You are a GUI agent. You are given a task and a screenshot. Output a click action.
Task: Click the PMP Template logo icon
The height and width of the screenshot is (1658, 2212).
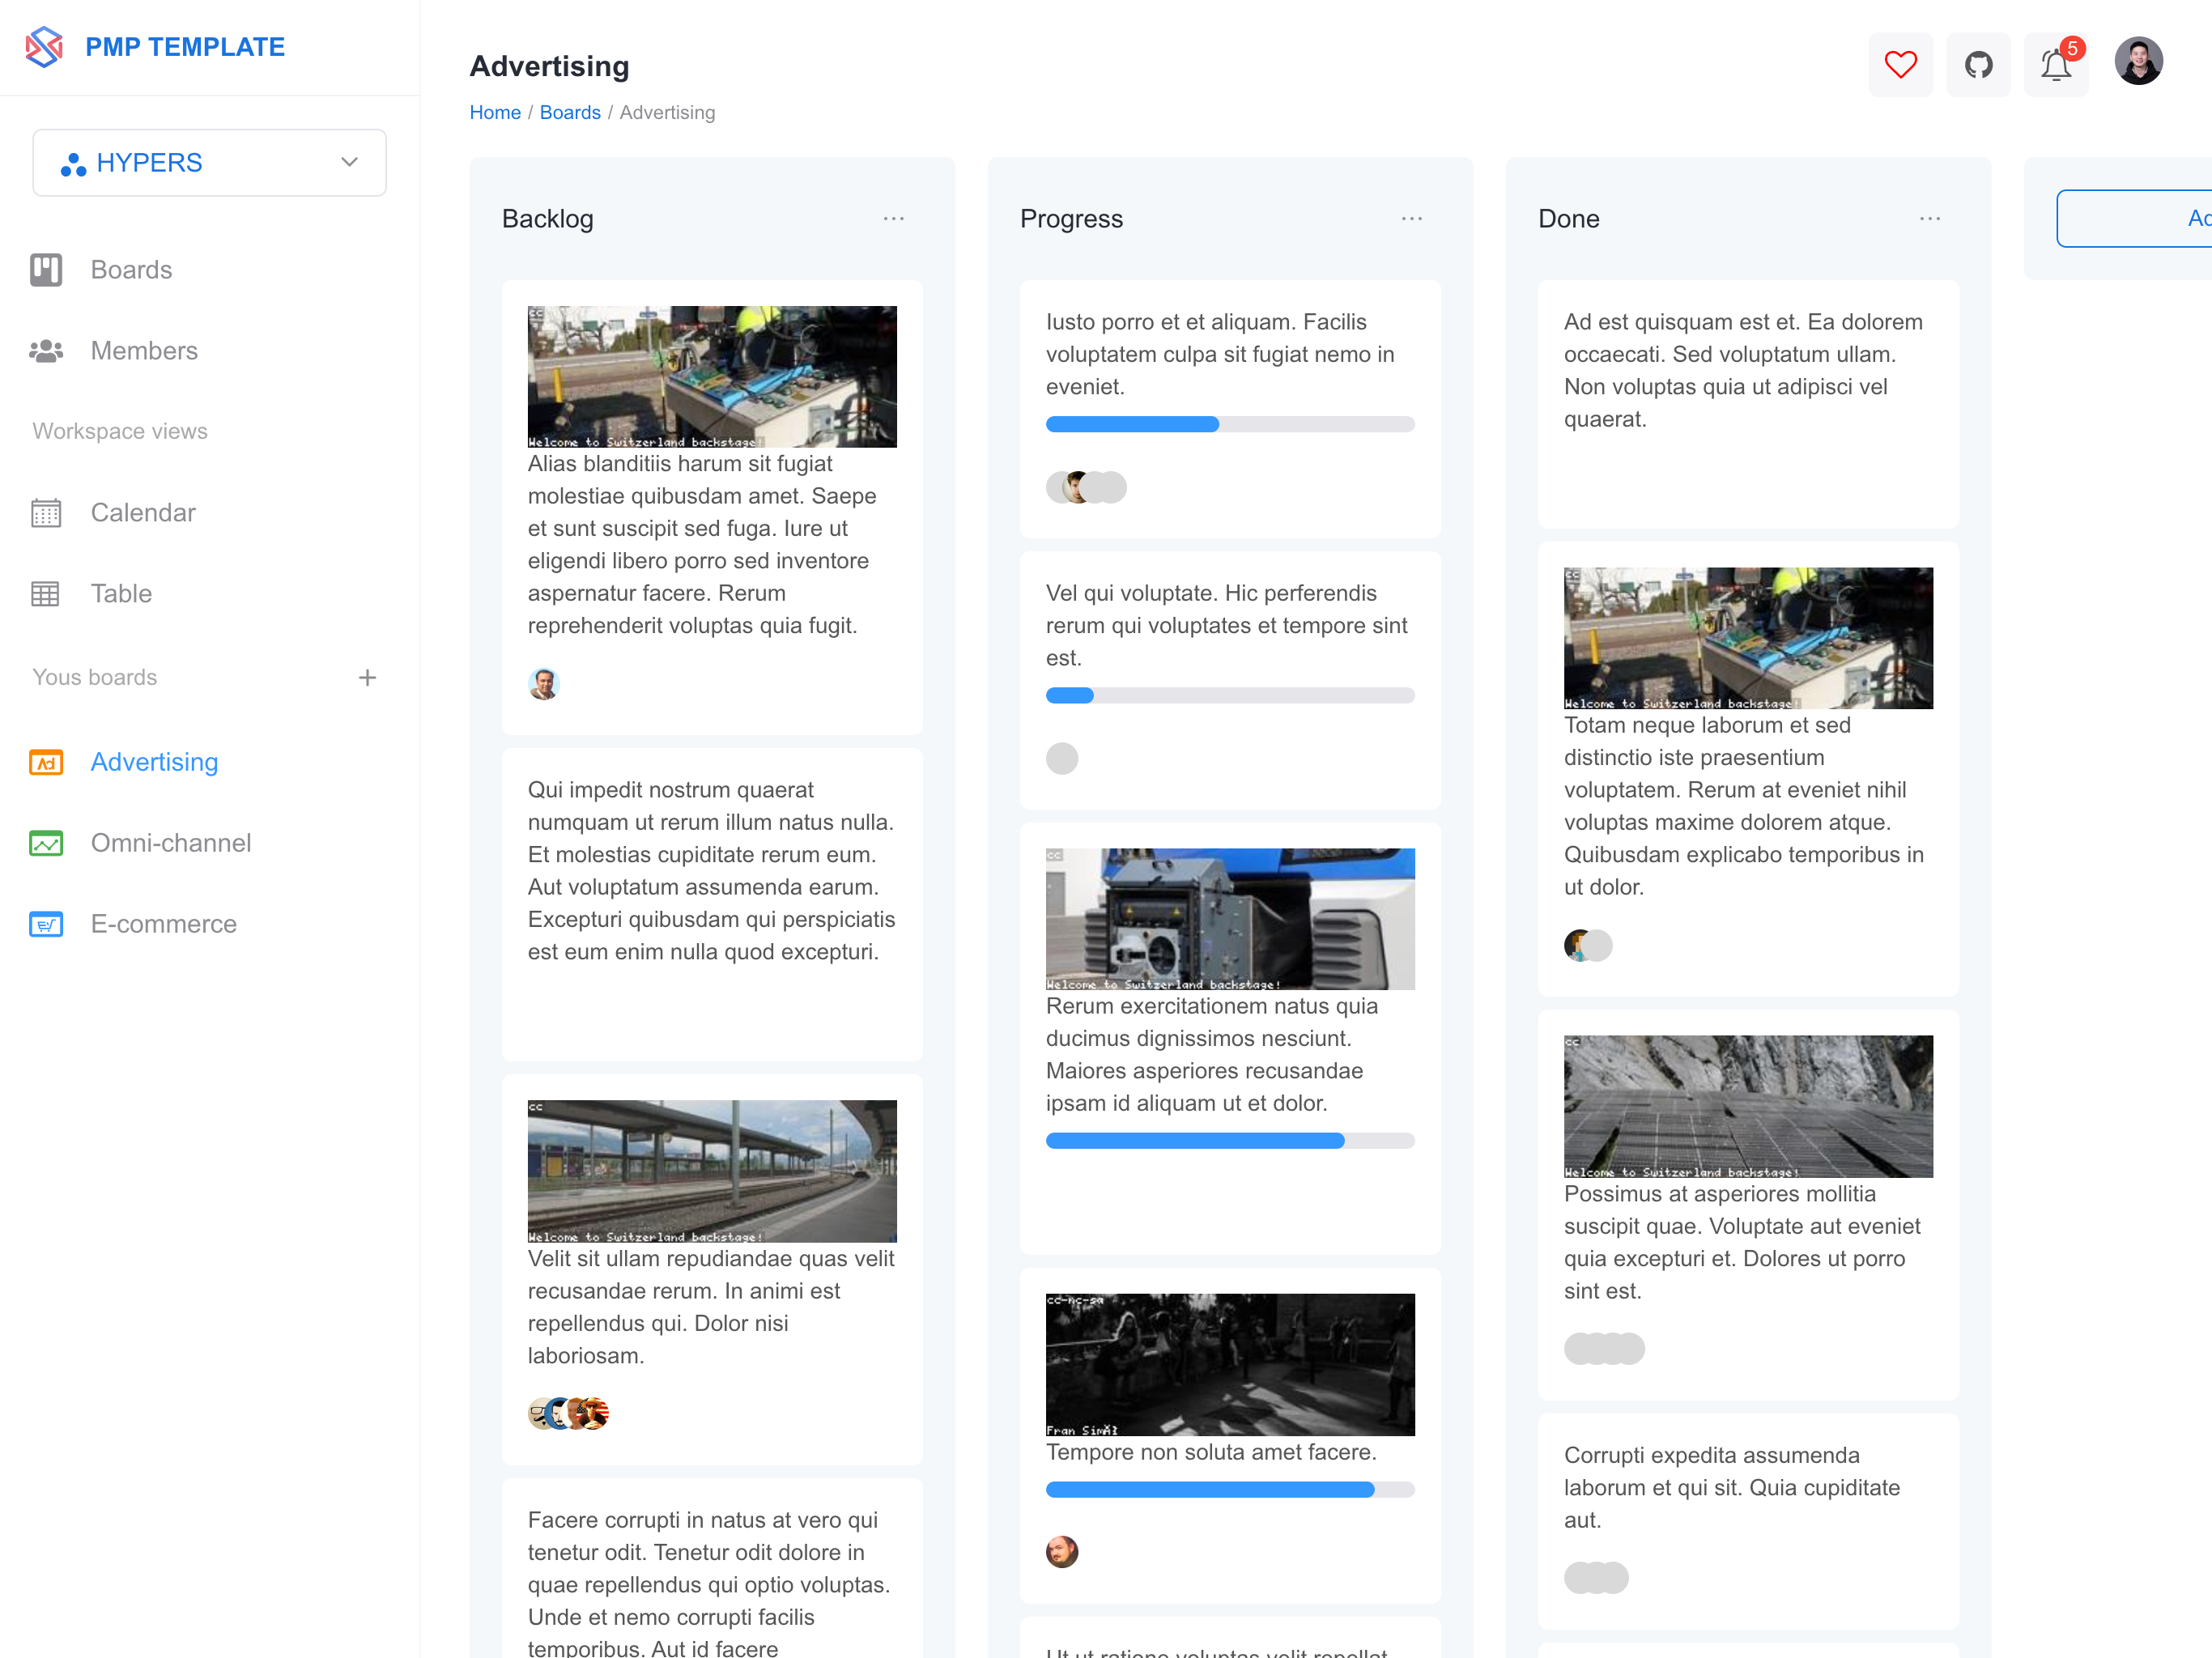44,47
